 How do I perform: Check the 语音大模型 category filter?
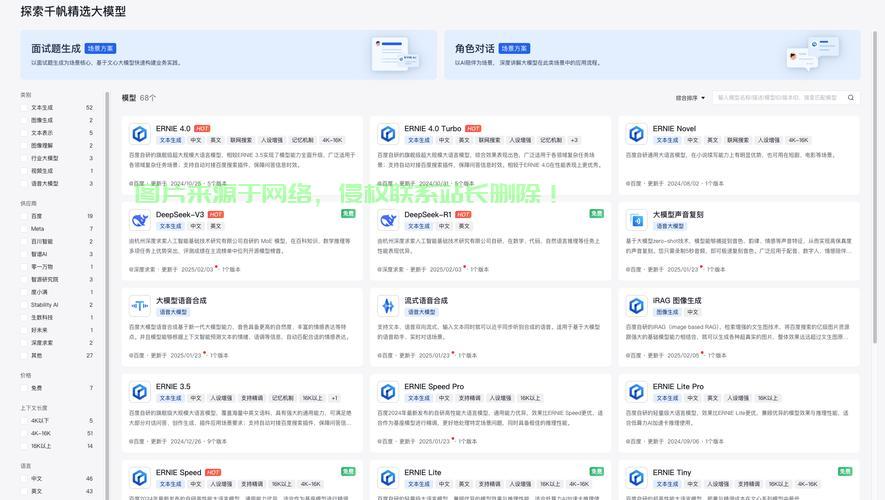[24, 183]
